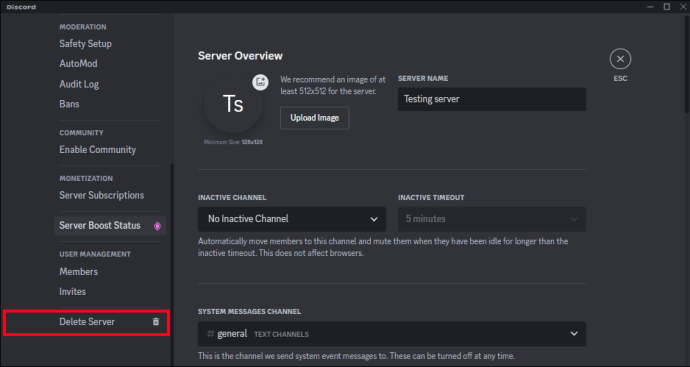Click the pink boost gem icon

[157, 226]
